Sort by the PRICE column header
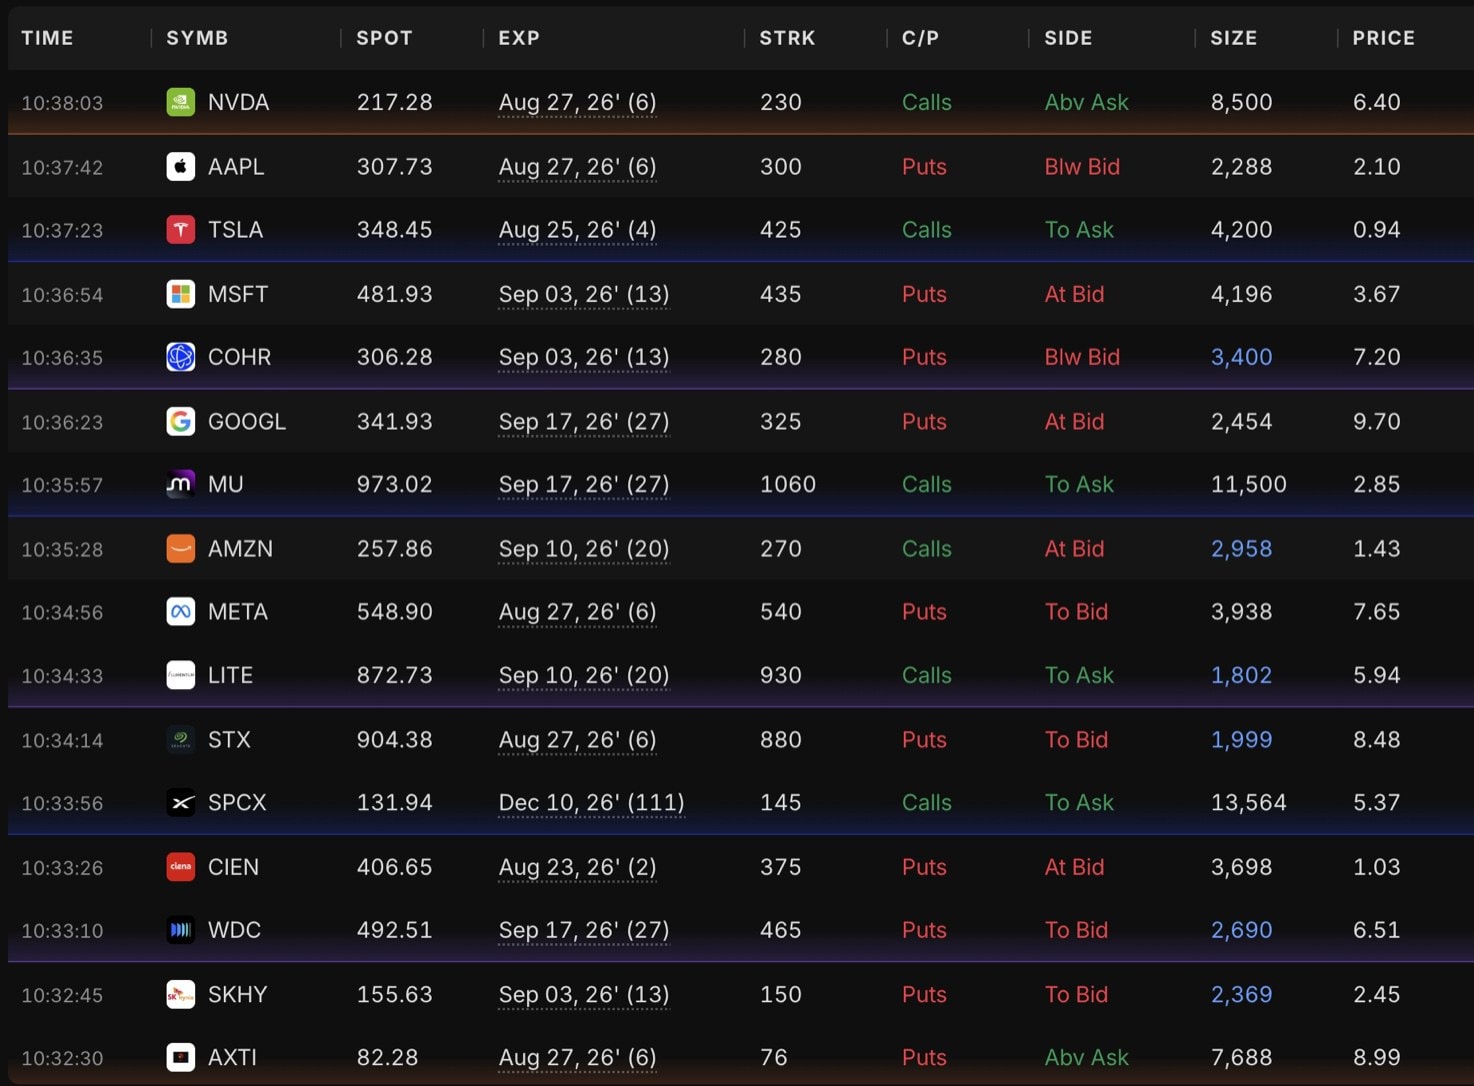Viewport: 1474px width, 1086px height. pos(1383,38)
